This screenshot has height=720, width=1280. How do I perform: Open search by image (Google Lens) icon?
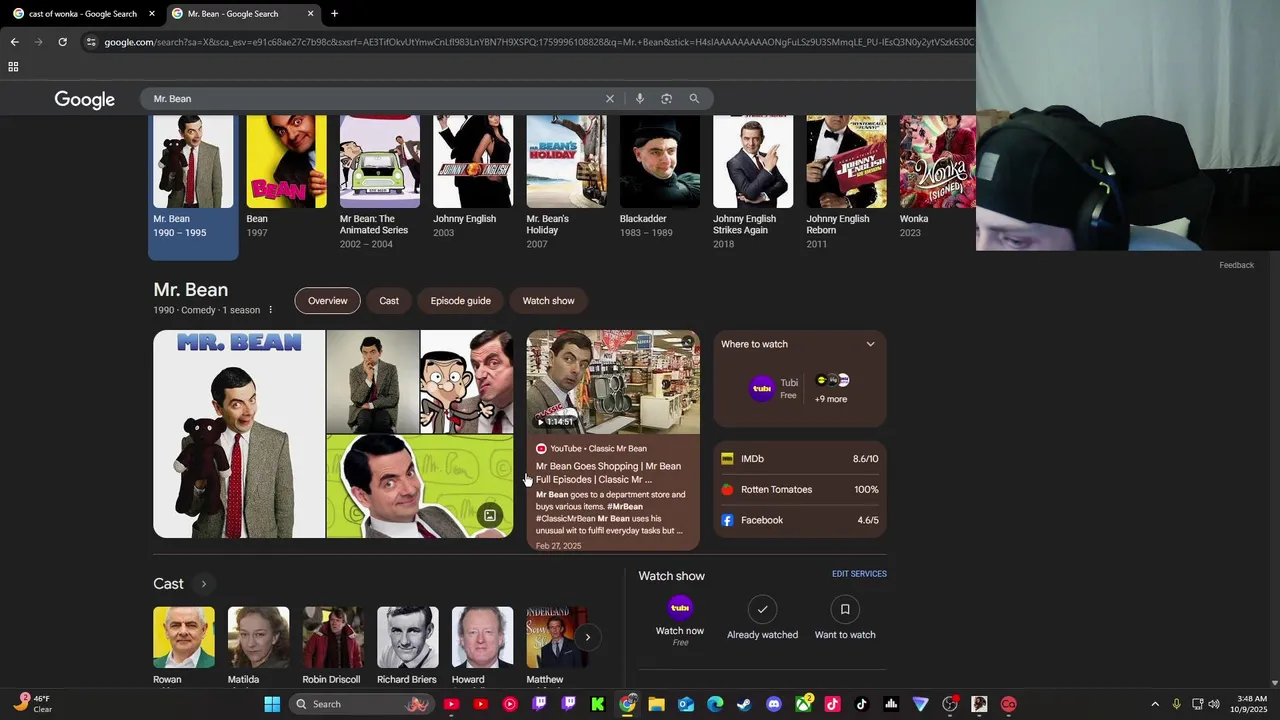[x=666, y=99]
